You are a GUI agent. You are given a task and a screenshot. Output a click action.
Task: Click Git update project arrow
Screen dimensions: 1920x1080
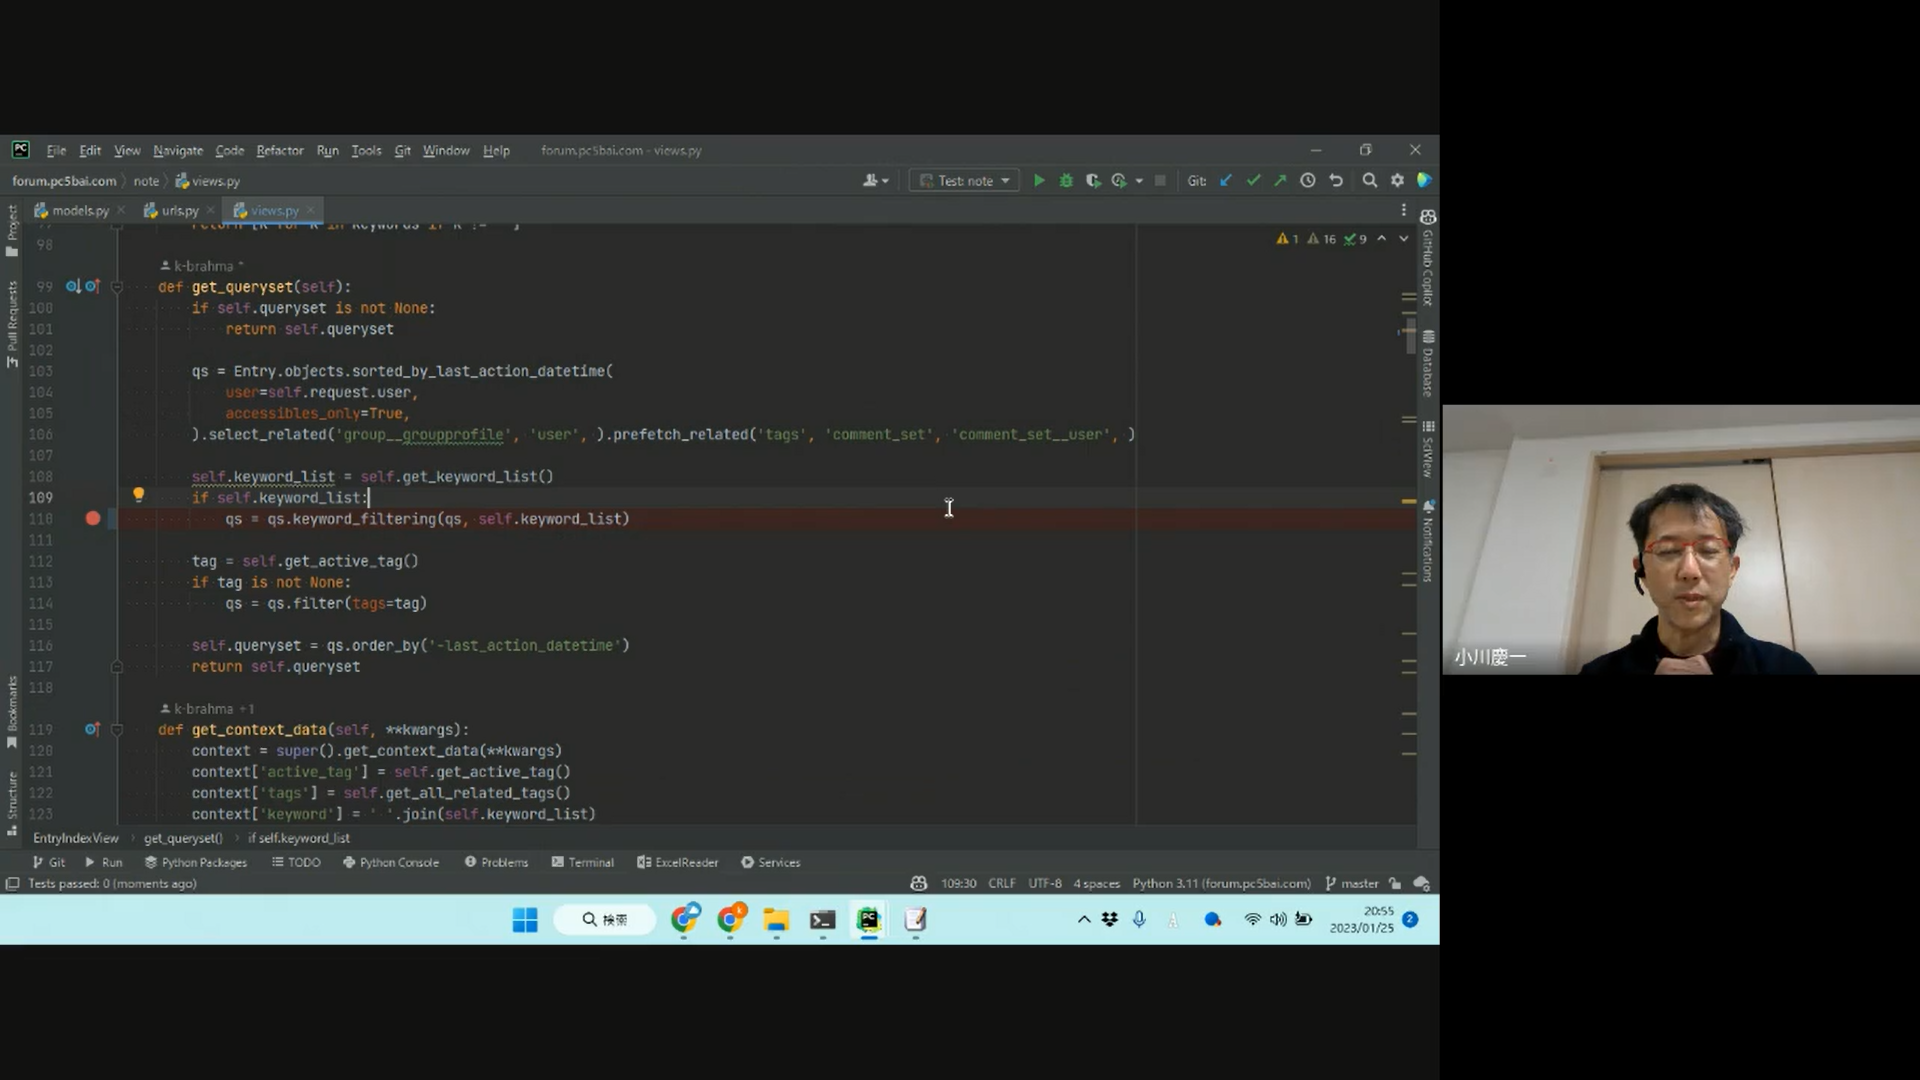1226,181
